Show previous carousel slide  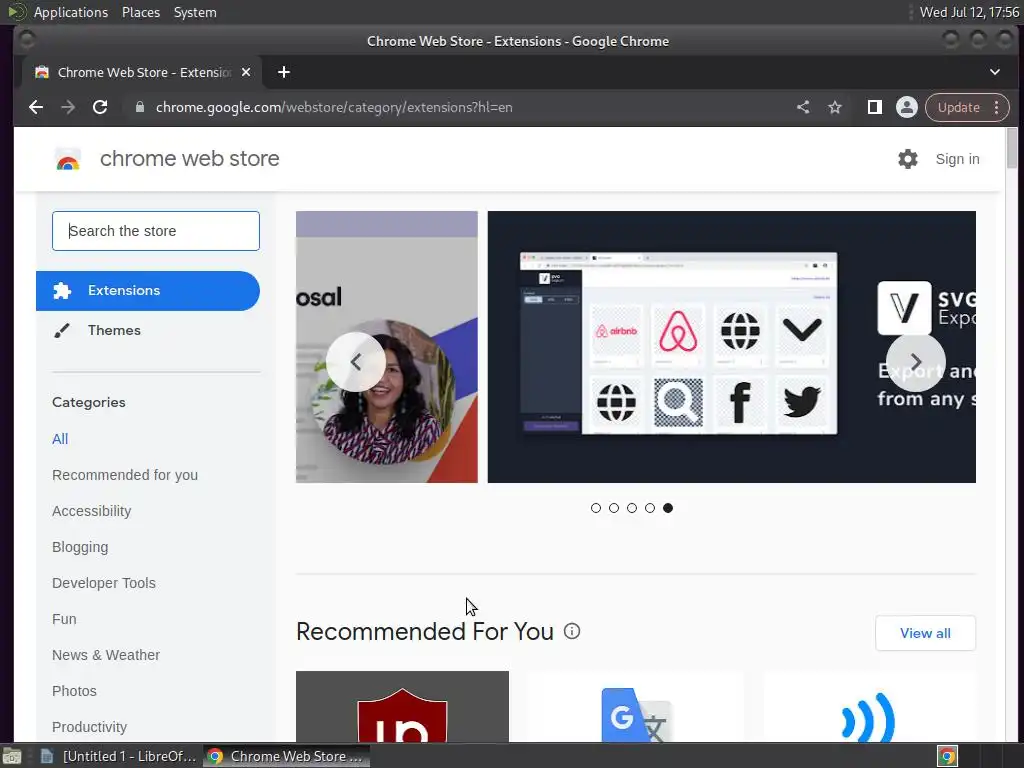(355, 362)
